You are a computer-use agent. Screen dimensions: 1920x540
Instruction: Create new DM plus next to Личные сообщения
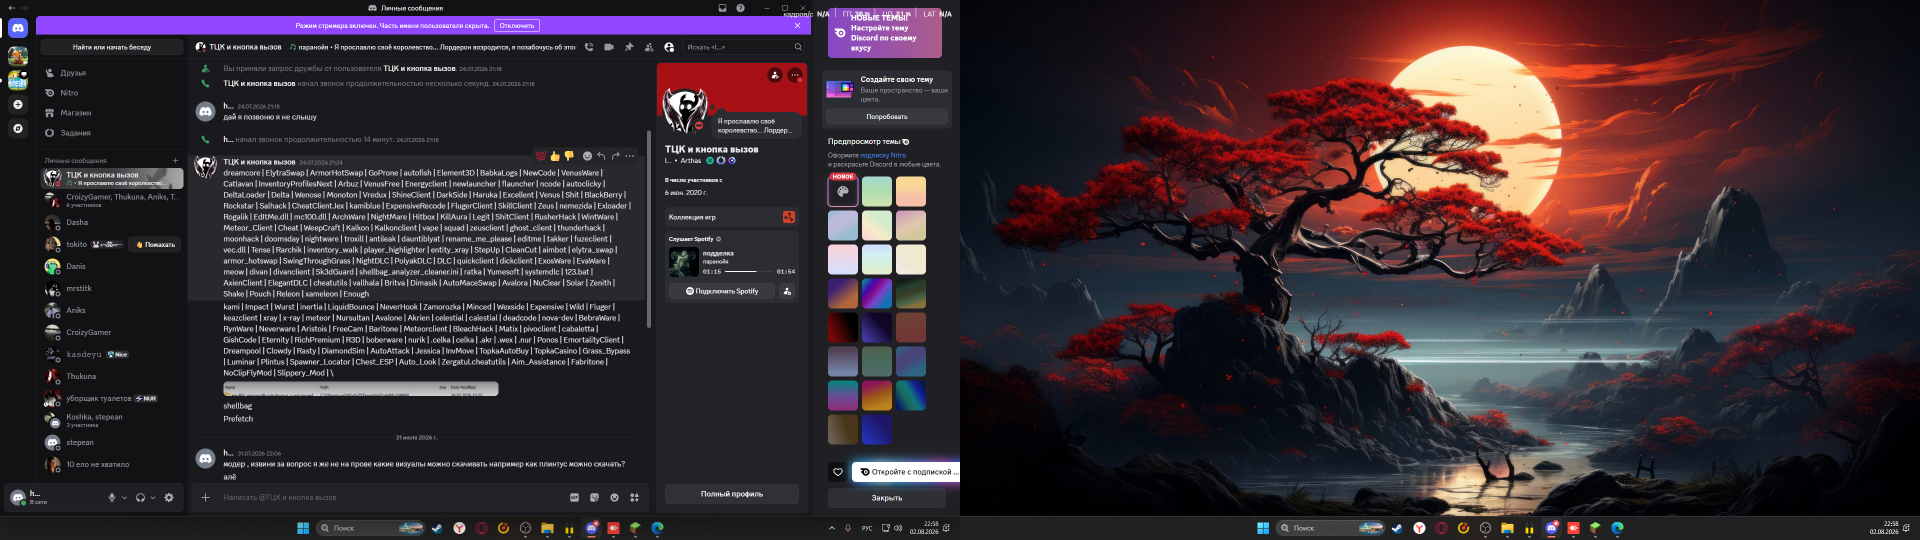click(175, 160)
